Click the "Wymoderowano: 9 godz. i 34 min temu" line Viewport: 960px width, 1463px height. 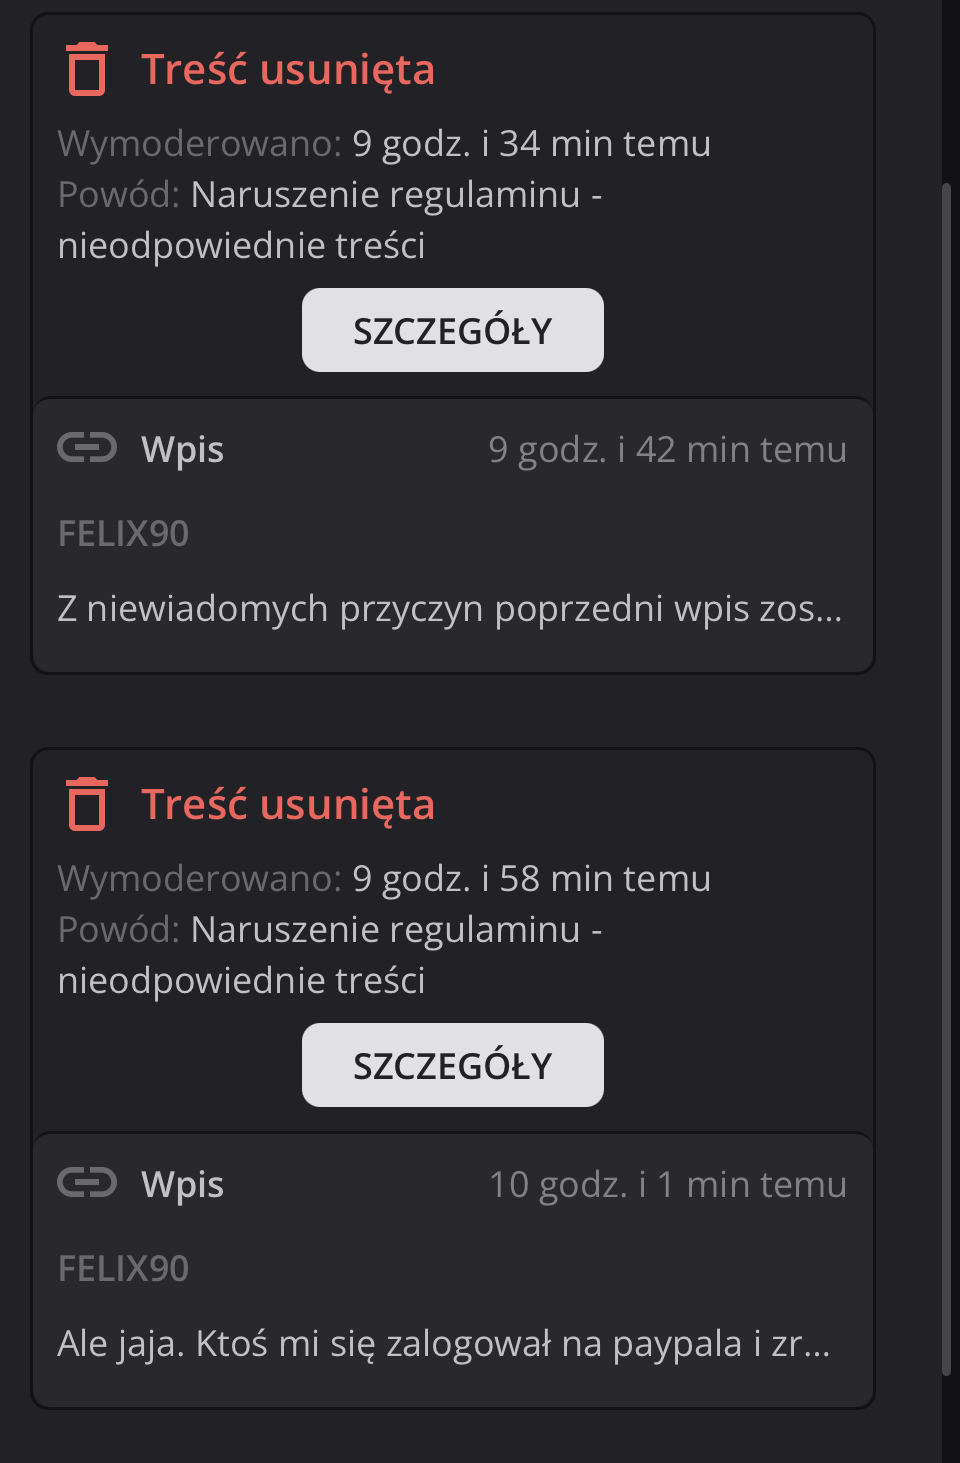(384, 144)
